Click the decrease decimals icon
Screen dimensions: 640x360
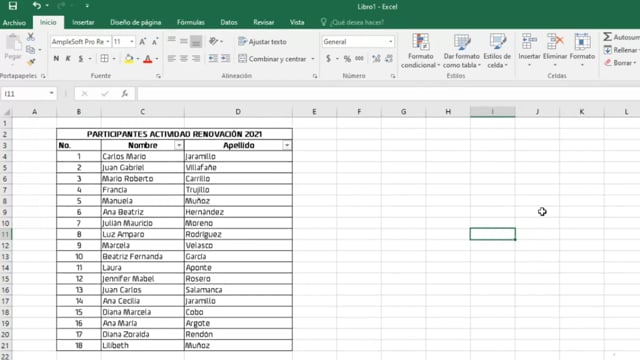click(x=389, y=59)
